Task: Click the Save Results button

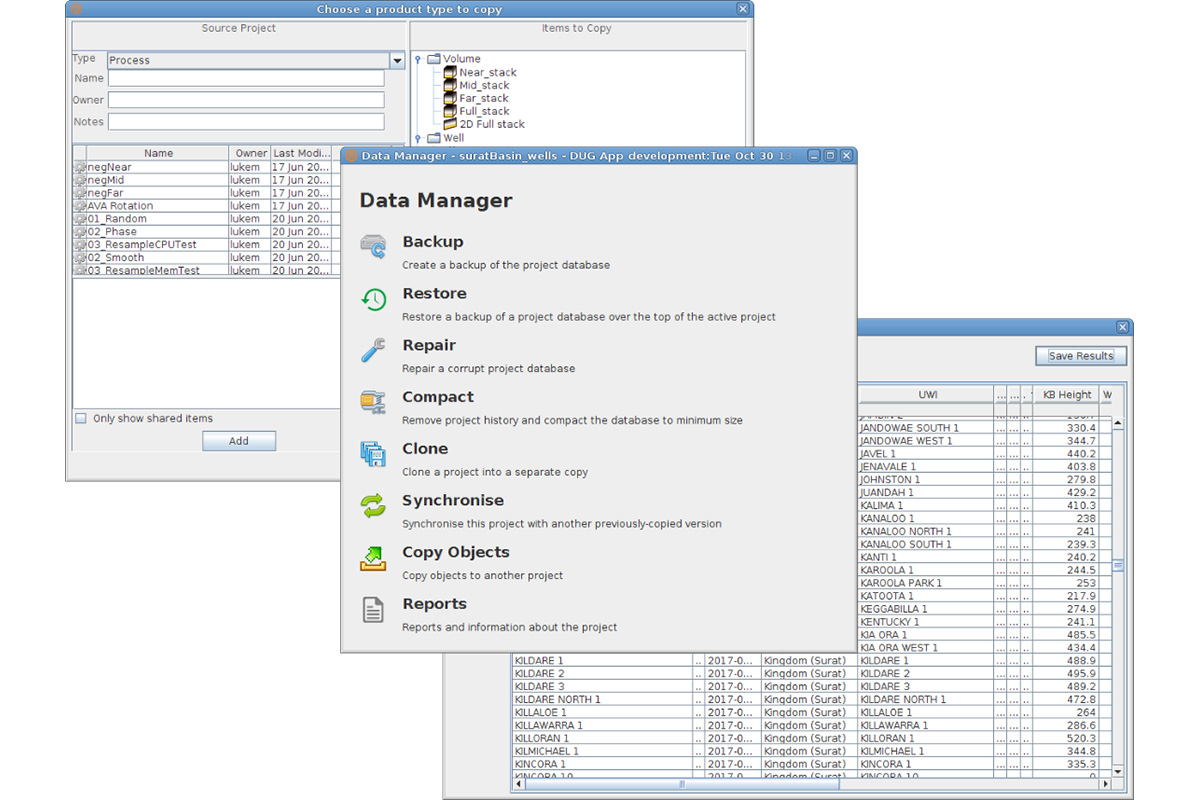Action: click(x=1080, y=356)
